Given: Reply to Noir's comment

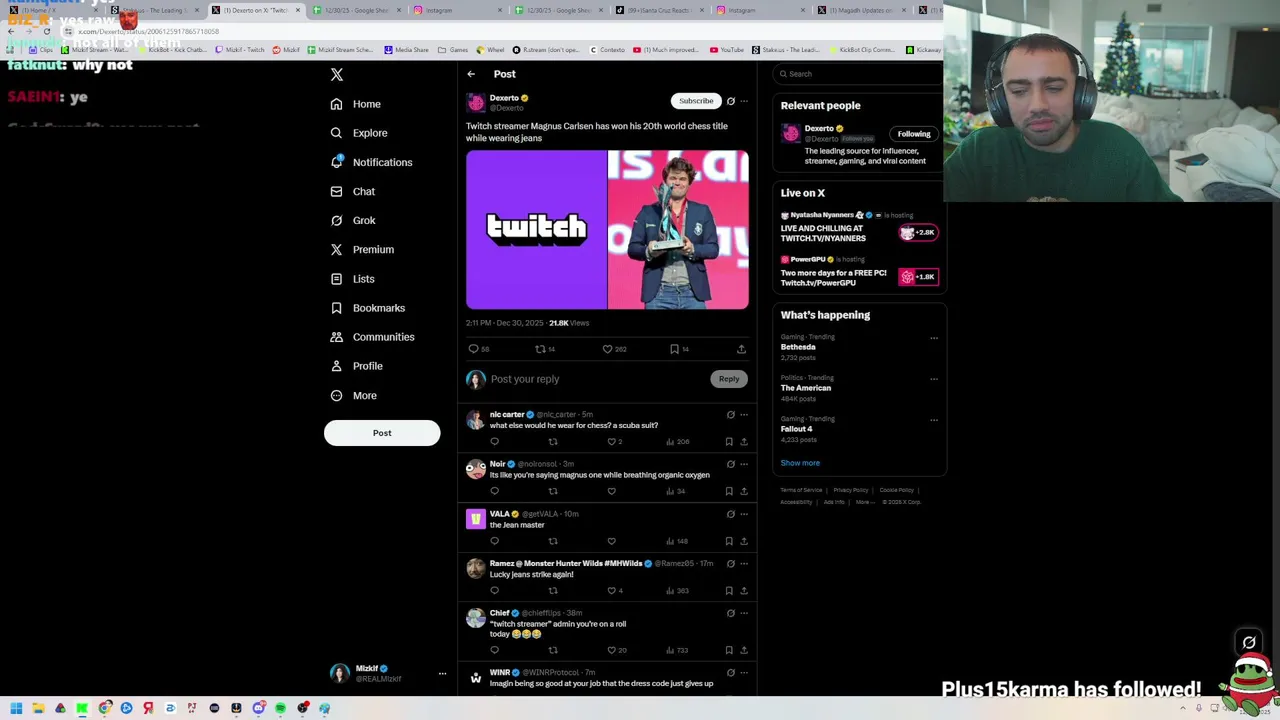Looking at the screenshot, I should [494, 491].
